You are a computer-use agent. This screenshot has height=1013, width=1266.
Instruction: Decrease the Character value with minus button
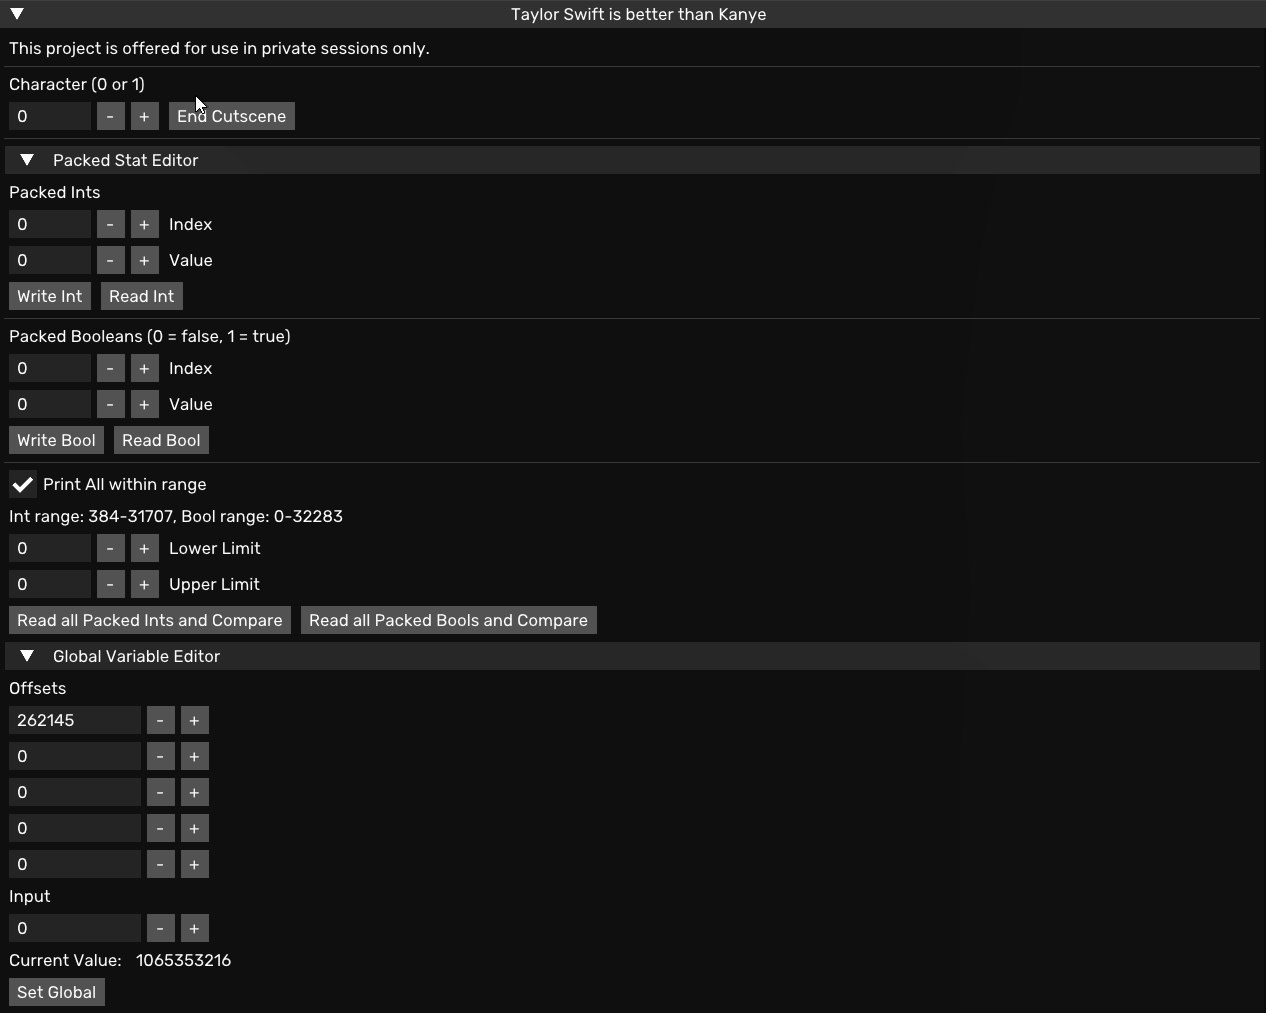click(x=110, y=116)
